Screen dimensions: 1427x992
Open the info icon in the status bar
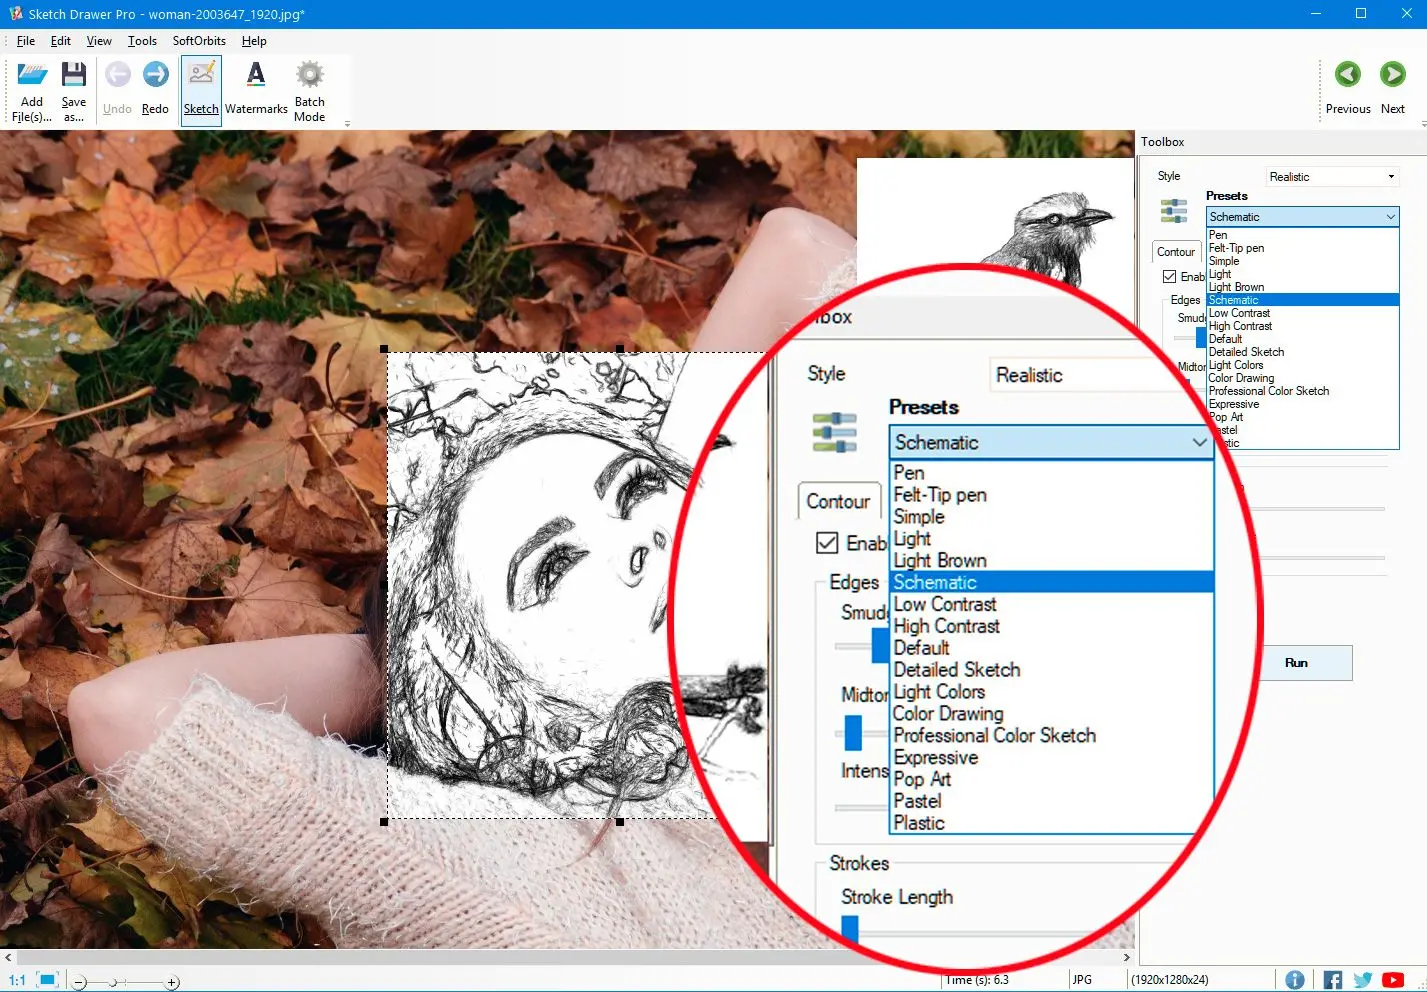point(1295,979)
